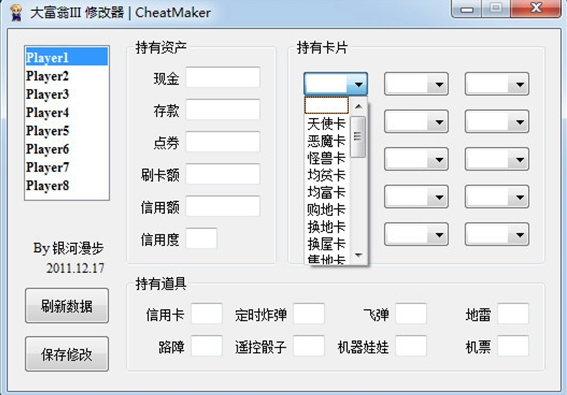The width and height of the screenshot is (567, 395).
Task: Click the 地雷 quantity field
Action: (513, 314)
